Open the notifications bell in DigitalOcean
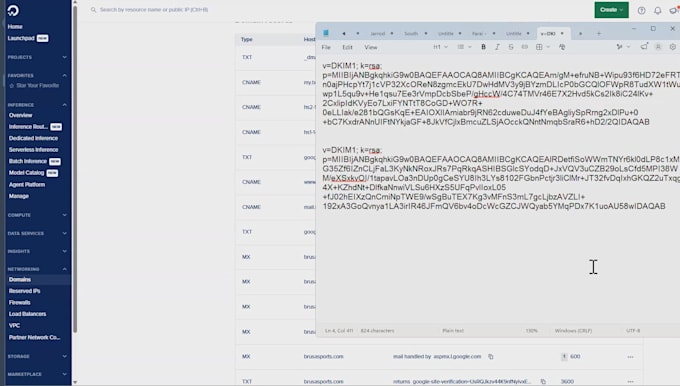The width and height of the screenshot is (680, 386). (657, 10)
